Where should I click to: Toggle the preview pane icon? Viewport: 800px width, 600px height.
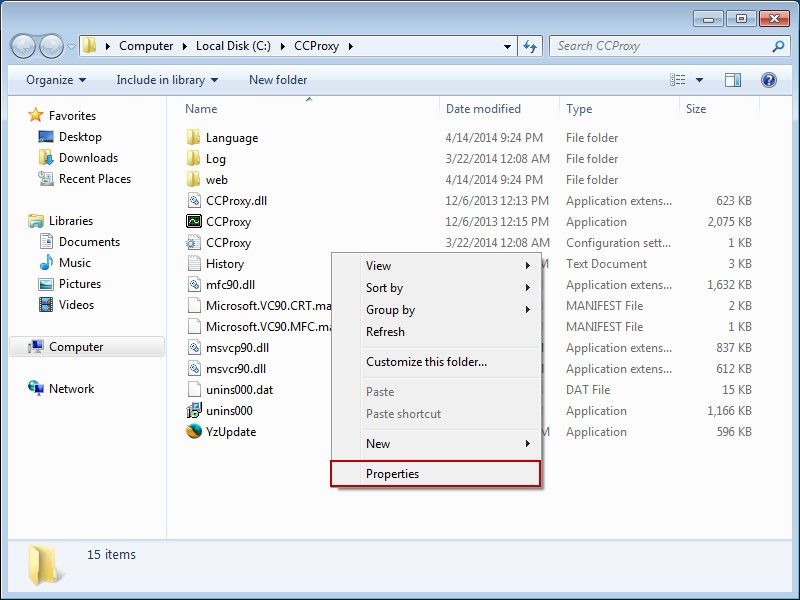(x=733, y=80)
